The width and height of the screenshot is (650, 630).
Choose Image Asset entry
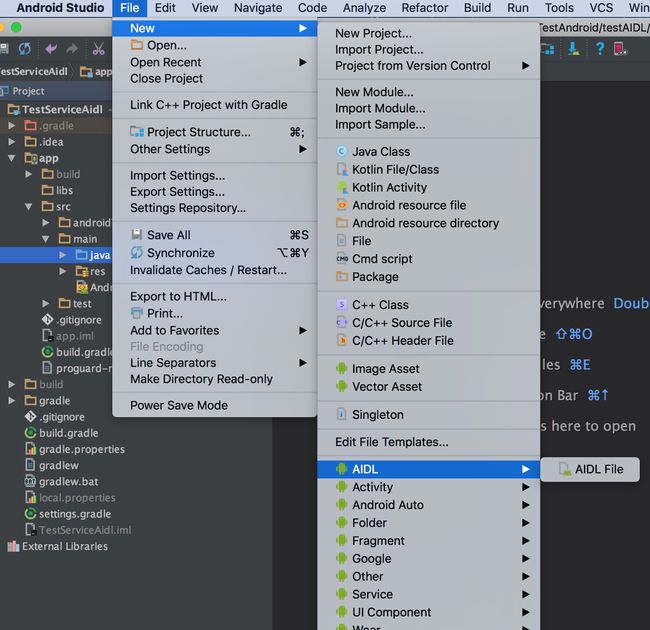429,368
